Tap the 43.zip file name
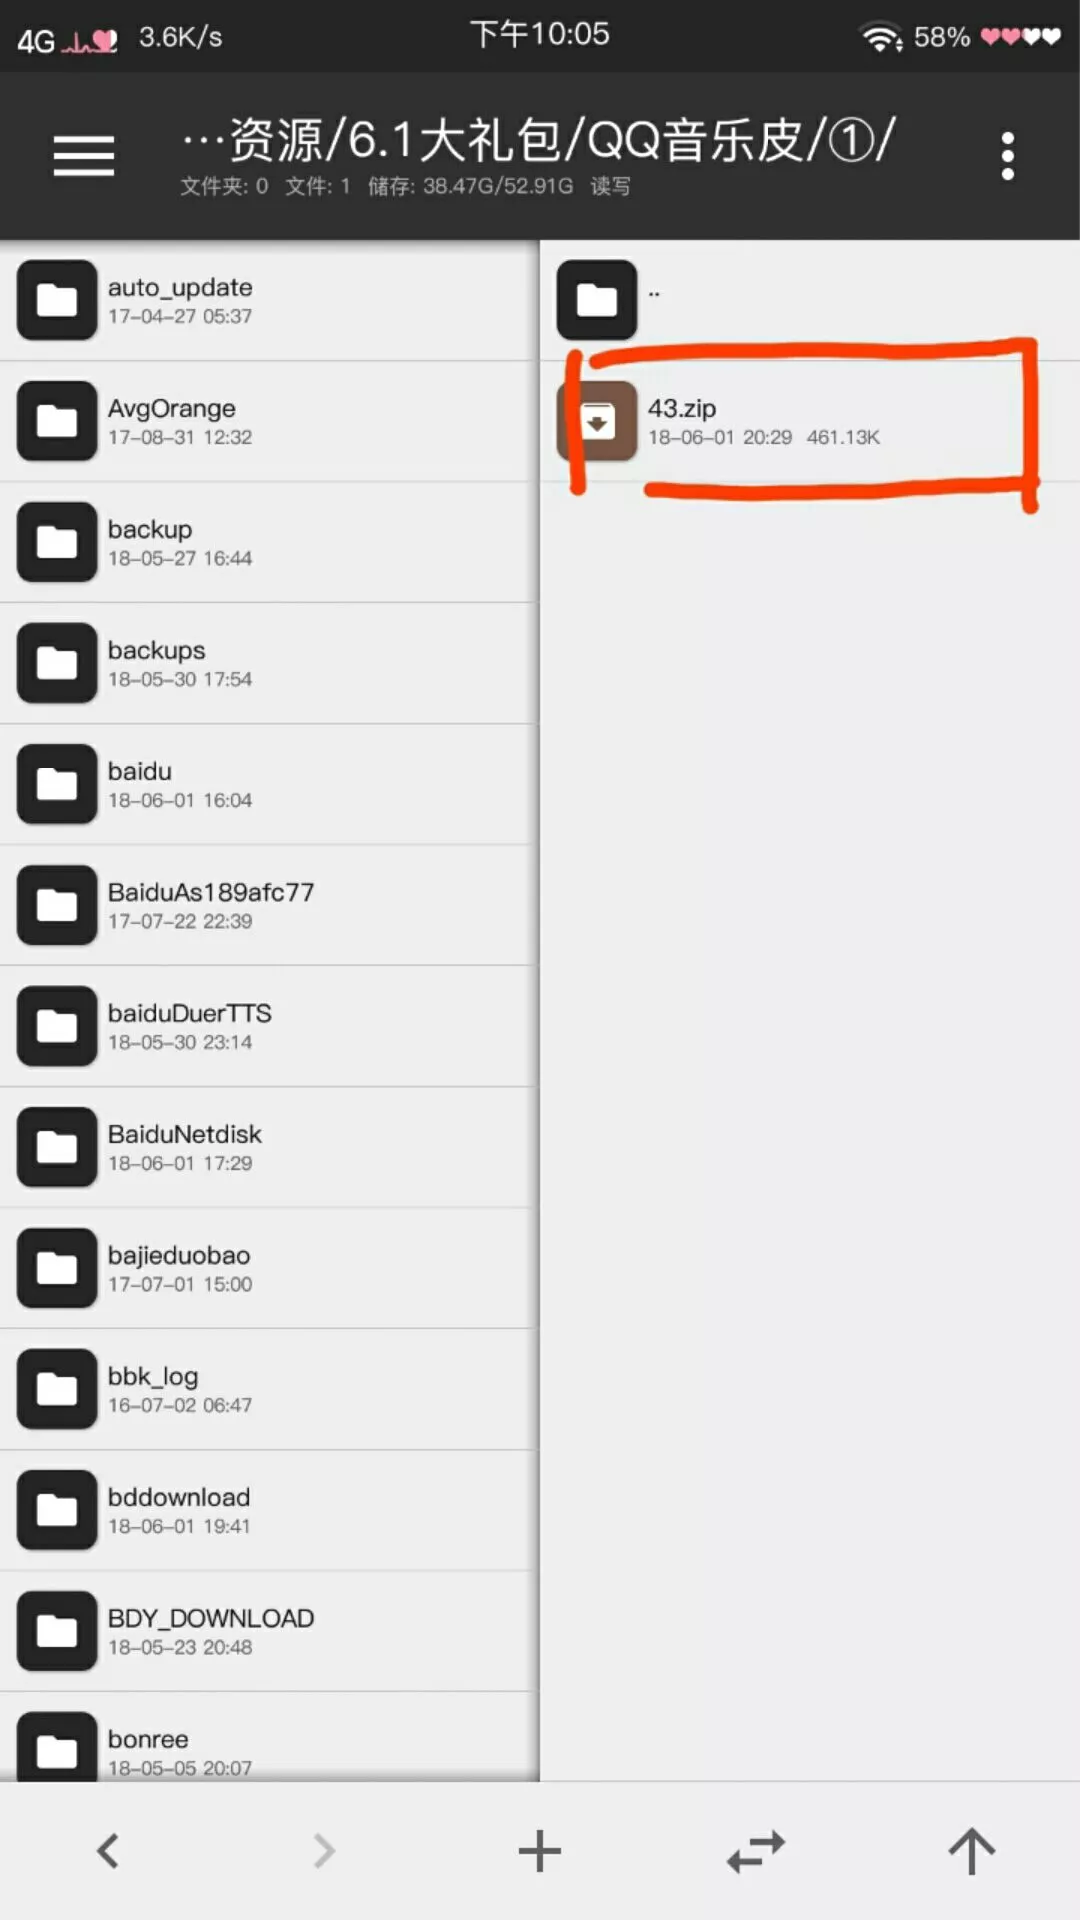1080x1920 pixels. [x=682, y=408]
